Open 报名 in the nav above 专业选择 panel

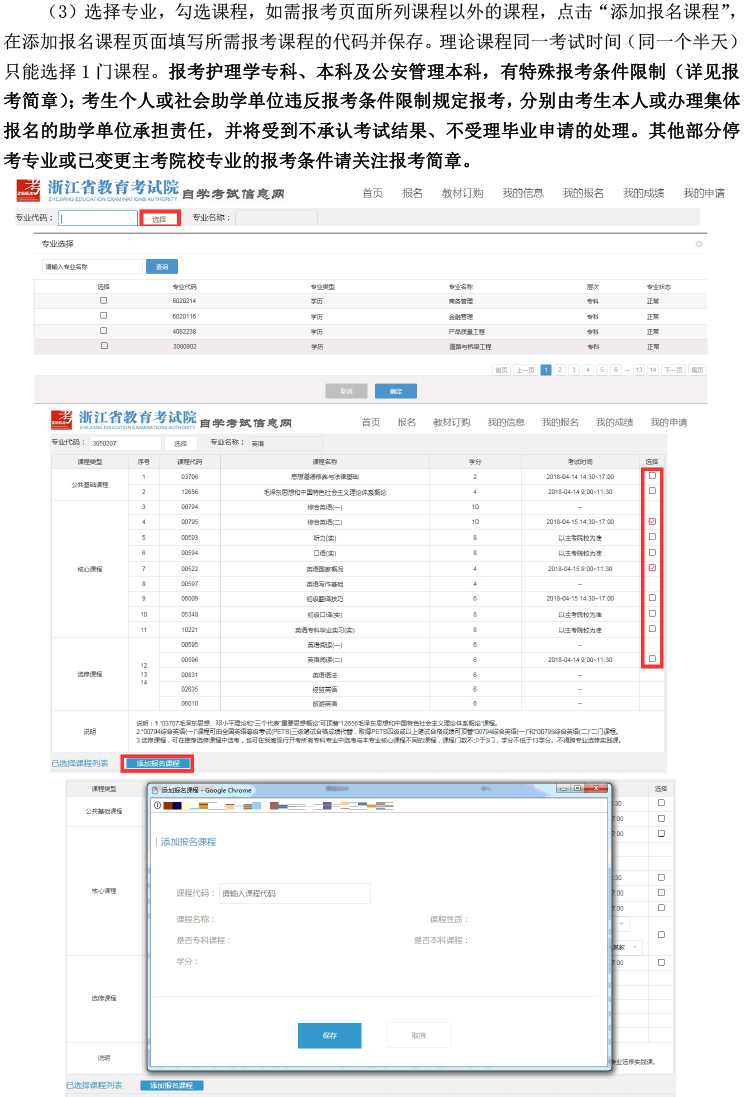(x=412, y=193)
